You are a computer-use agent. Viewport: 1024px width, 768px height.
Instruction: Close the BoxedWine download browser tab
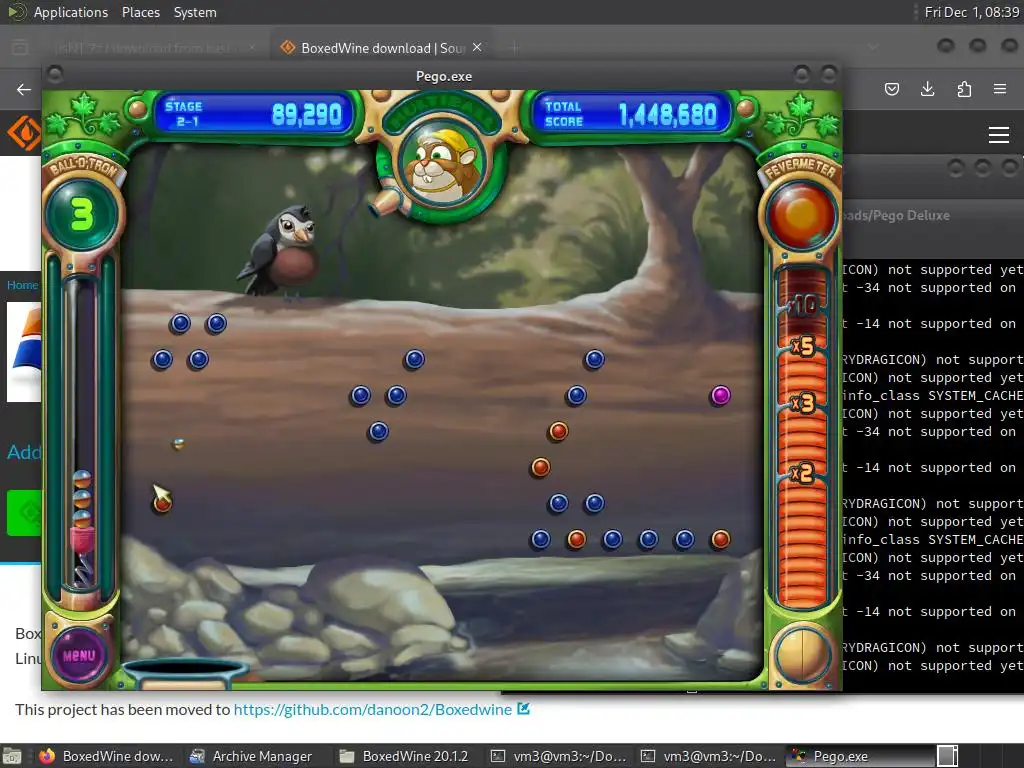pos(477,47)
